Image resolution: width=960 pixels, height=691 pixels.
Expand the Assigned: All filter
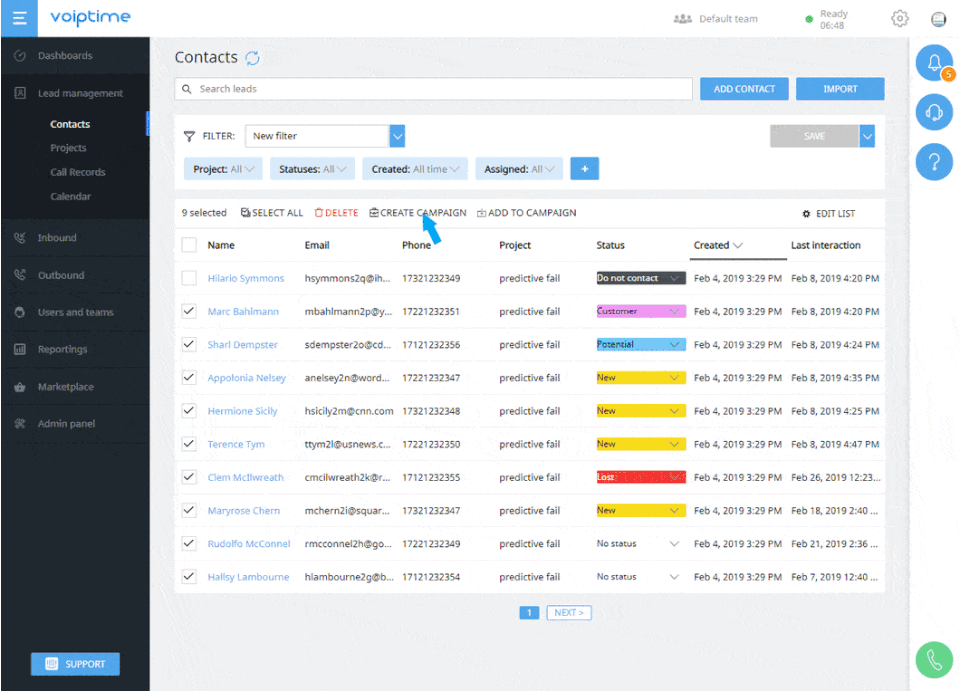tap(519, 169)
